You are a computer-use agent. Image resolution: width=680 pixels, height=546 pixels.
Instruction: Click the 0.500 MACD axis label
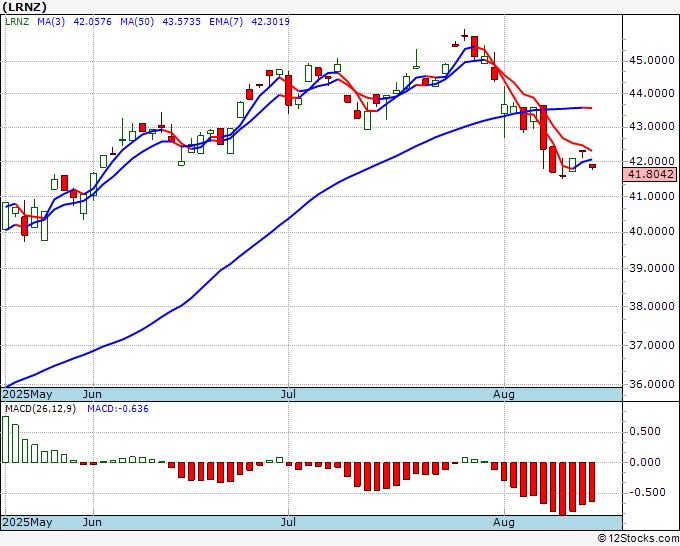pos(645,431)
